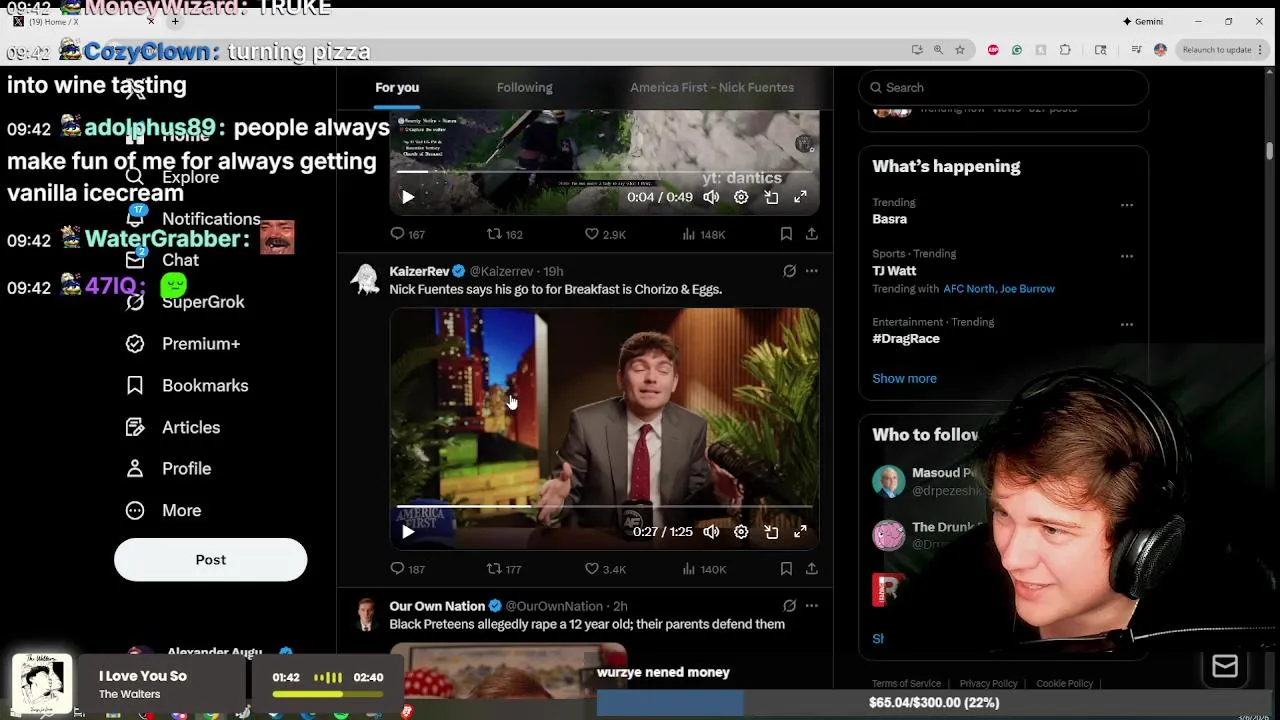This screenshot has height=720, width=1280.
Task: Reply to the post with 167 replies
Action: pyautogui.click(x=407, y=234)
